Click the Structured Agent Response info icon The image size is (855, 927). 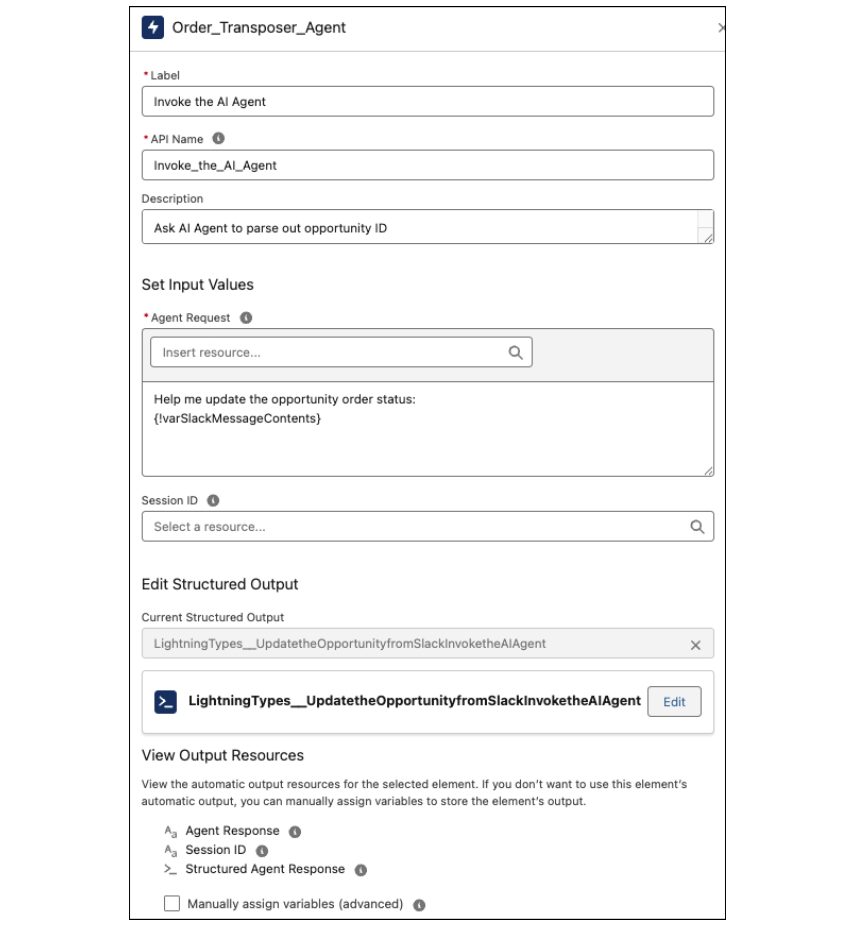pos(361,868)
